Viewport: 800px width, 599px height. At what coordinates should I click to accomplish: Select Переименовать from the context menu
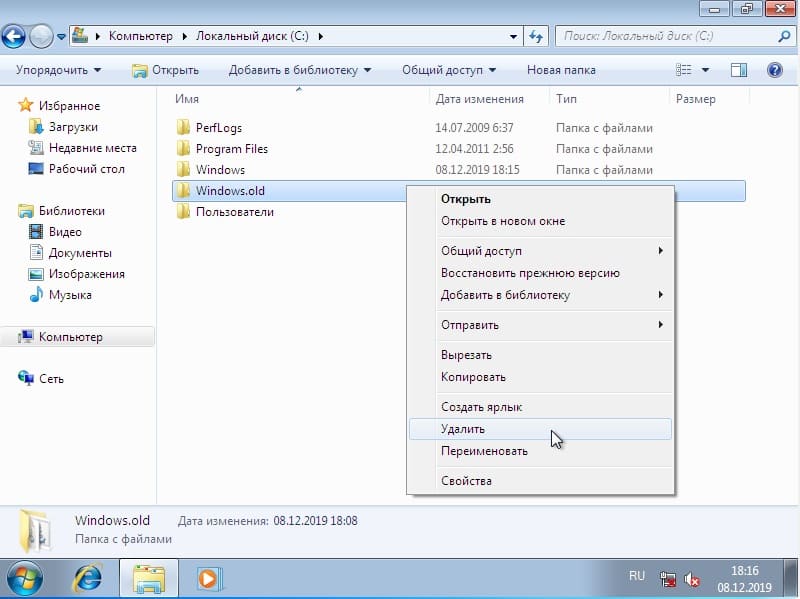pos(484,451)
